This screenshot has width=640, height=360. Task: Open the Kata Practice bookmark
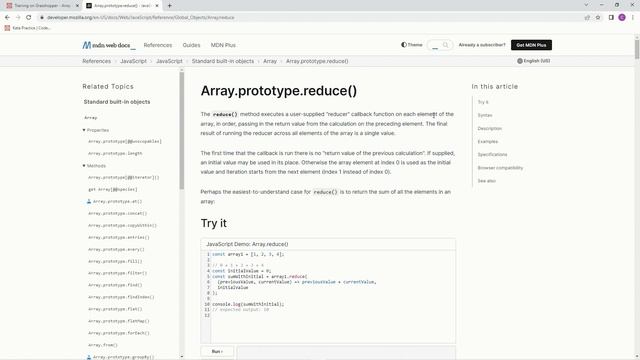tap(27, 28)
